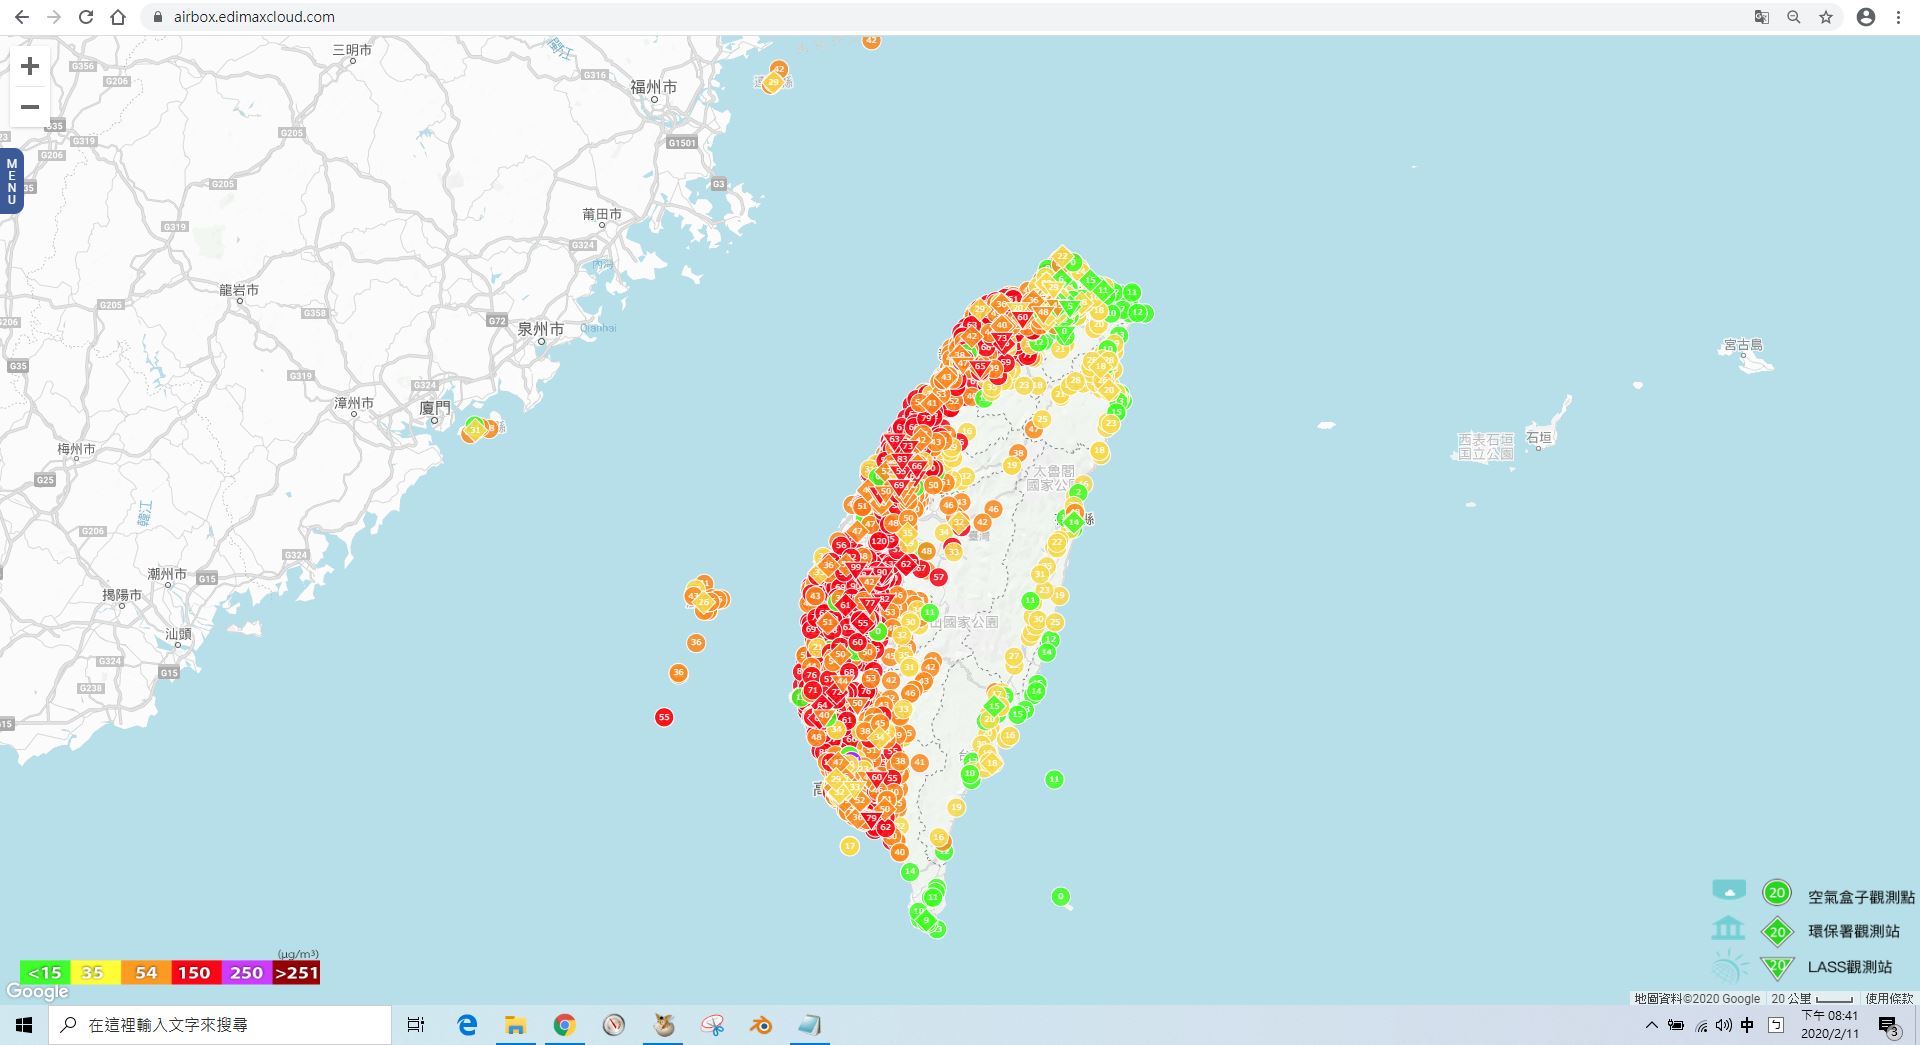1920x1045 pixels.
Task: Open the 使用條款 terms link
Action: point(1888,998)
